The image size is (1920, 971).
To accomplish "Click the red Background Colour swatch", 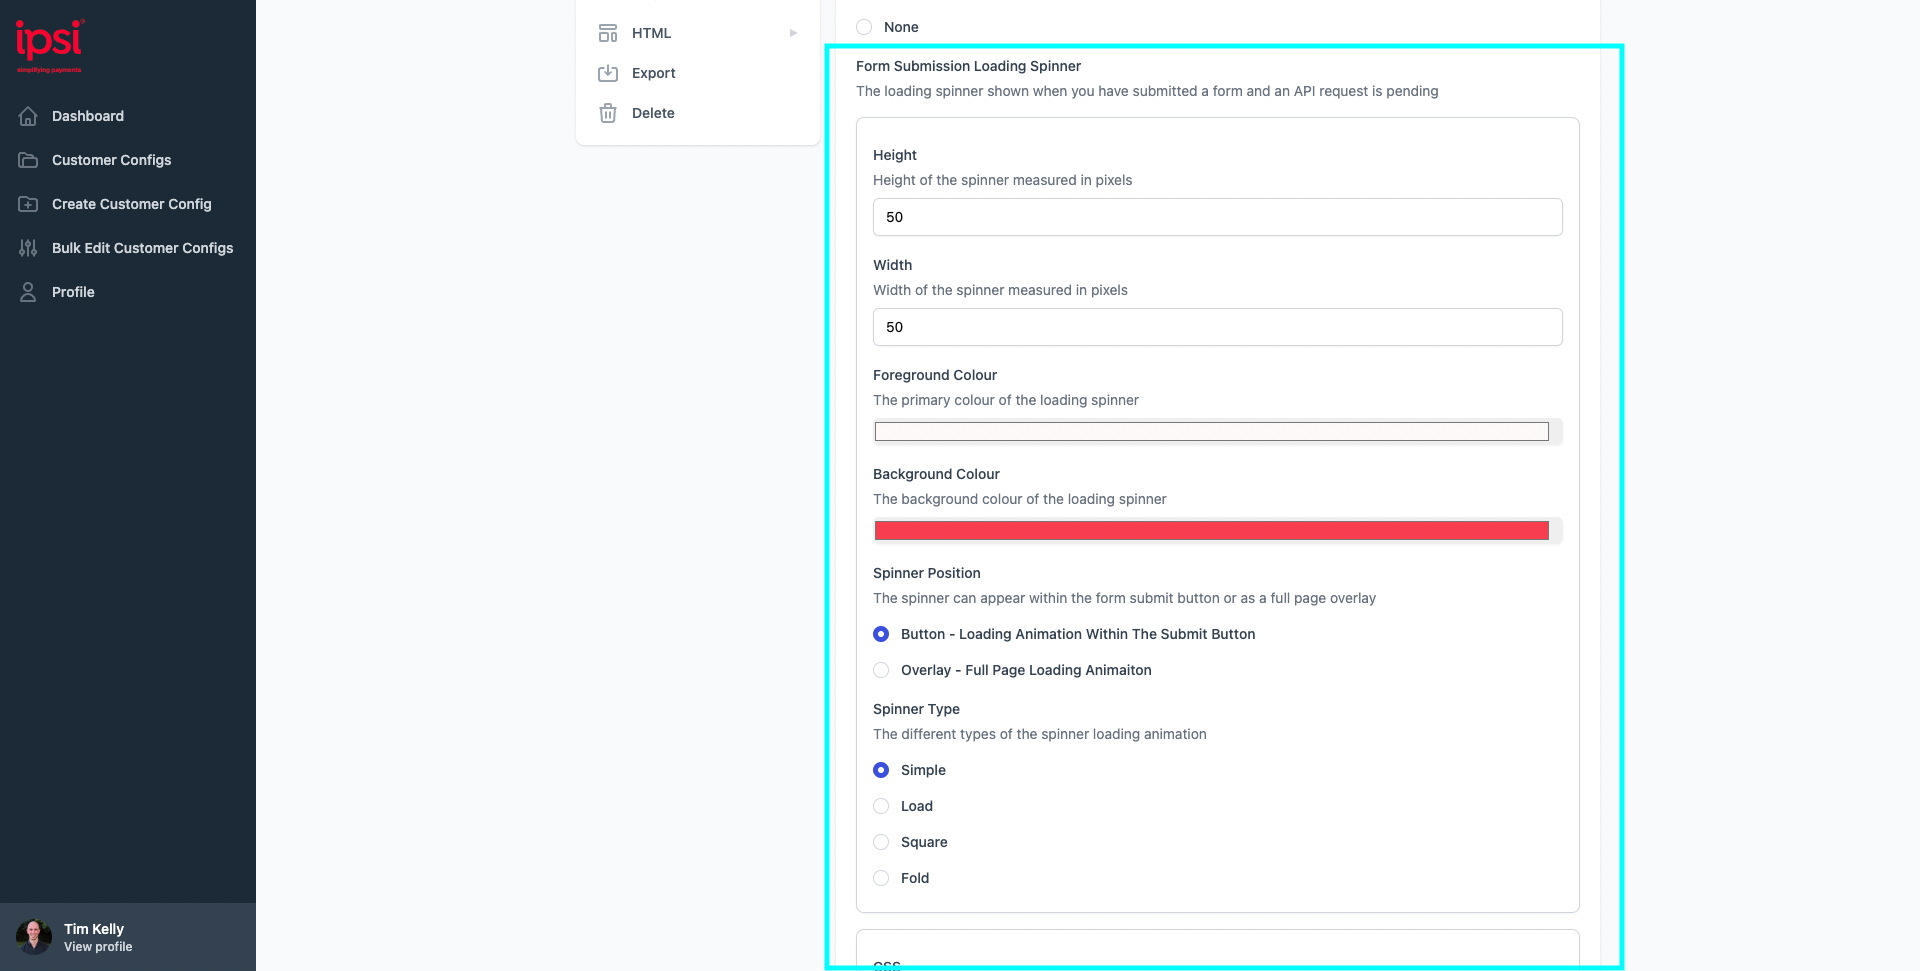I will [1211, 530].
